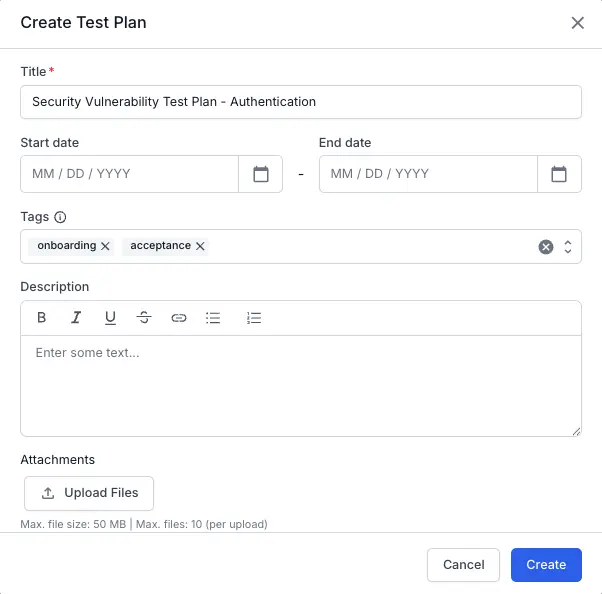Viewport: 602px width, 594px height.
Task: Toggle bold formatting in Description toolbar
Action: tap(42, 318)
